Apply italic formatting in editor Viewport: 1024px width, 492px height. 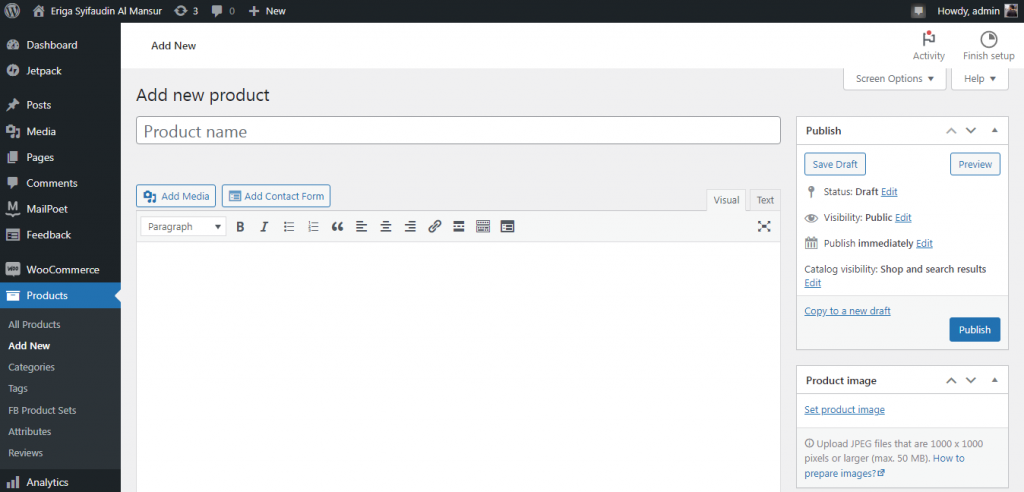tap(264, 227)
